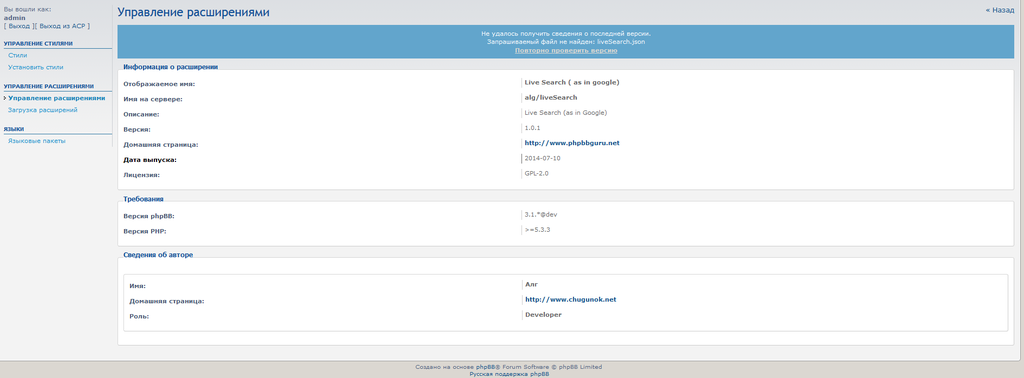Click the Live Search (as in Google) description
Screen dimensions: 1024x378
point(566,113)
